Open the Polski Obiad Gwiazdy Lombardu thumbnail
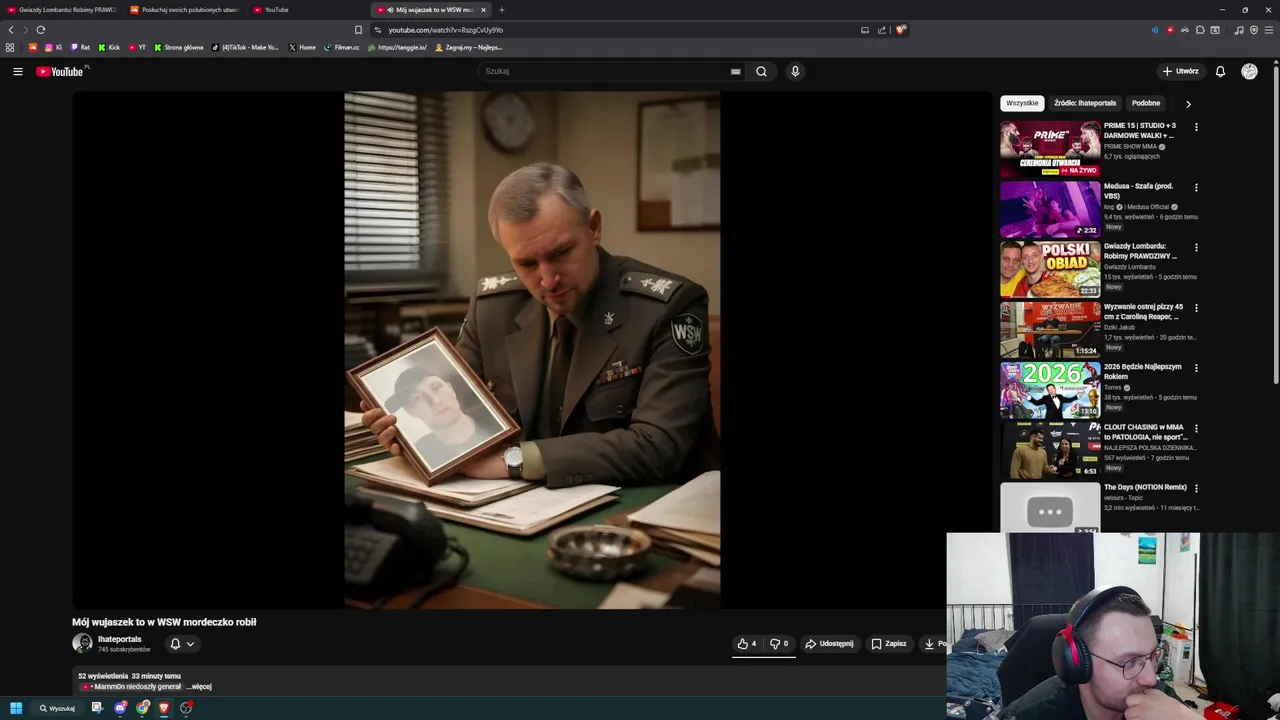Image resolution: width=1280 pixels, height=720 pixels. 1050,269
